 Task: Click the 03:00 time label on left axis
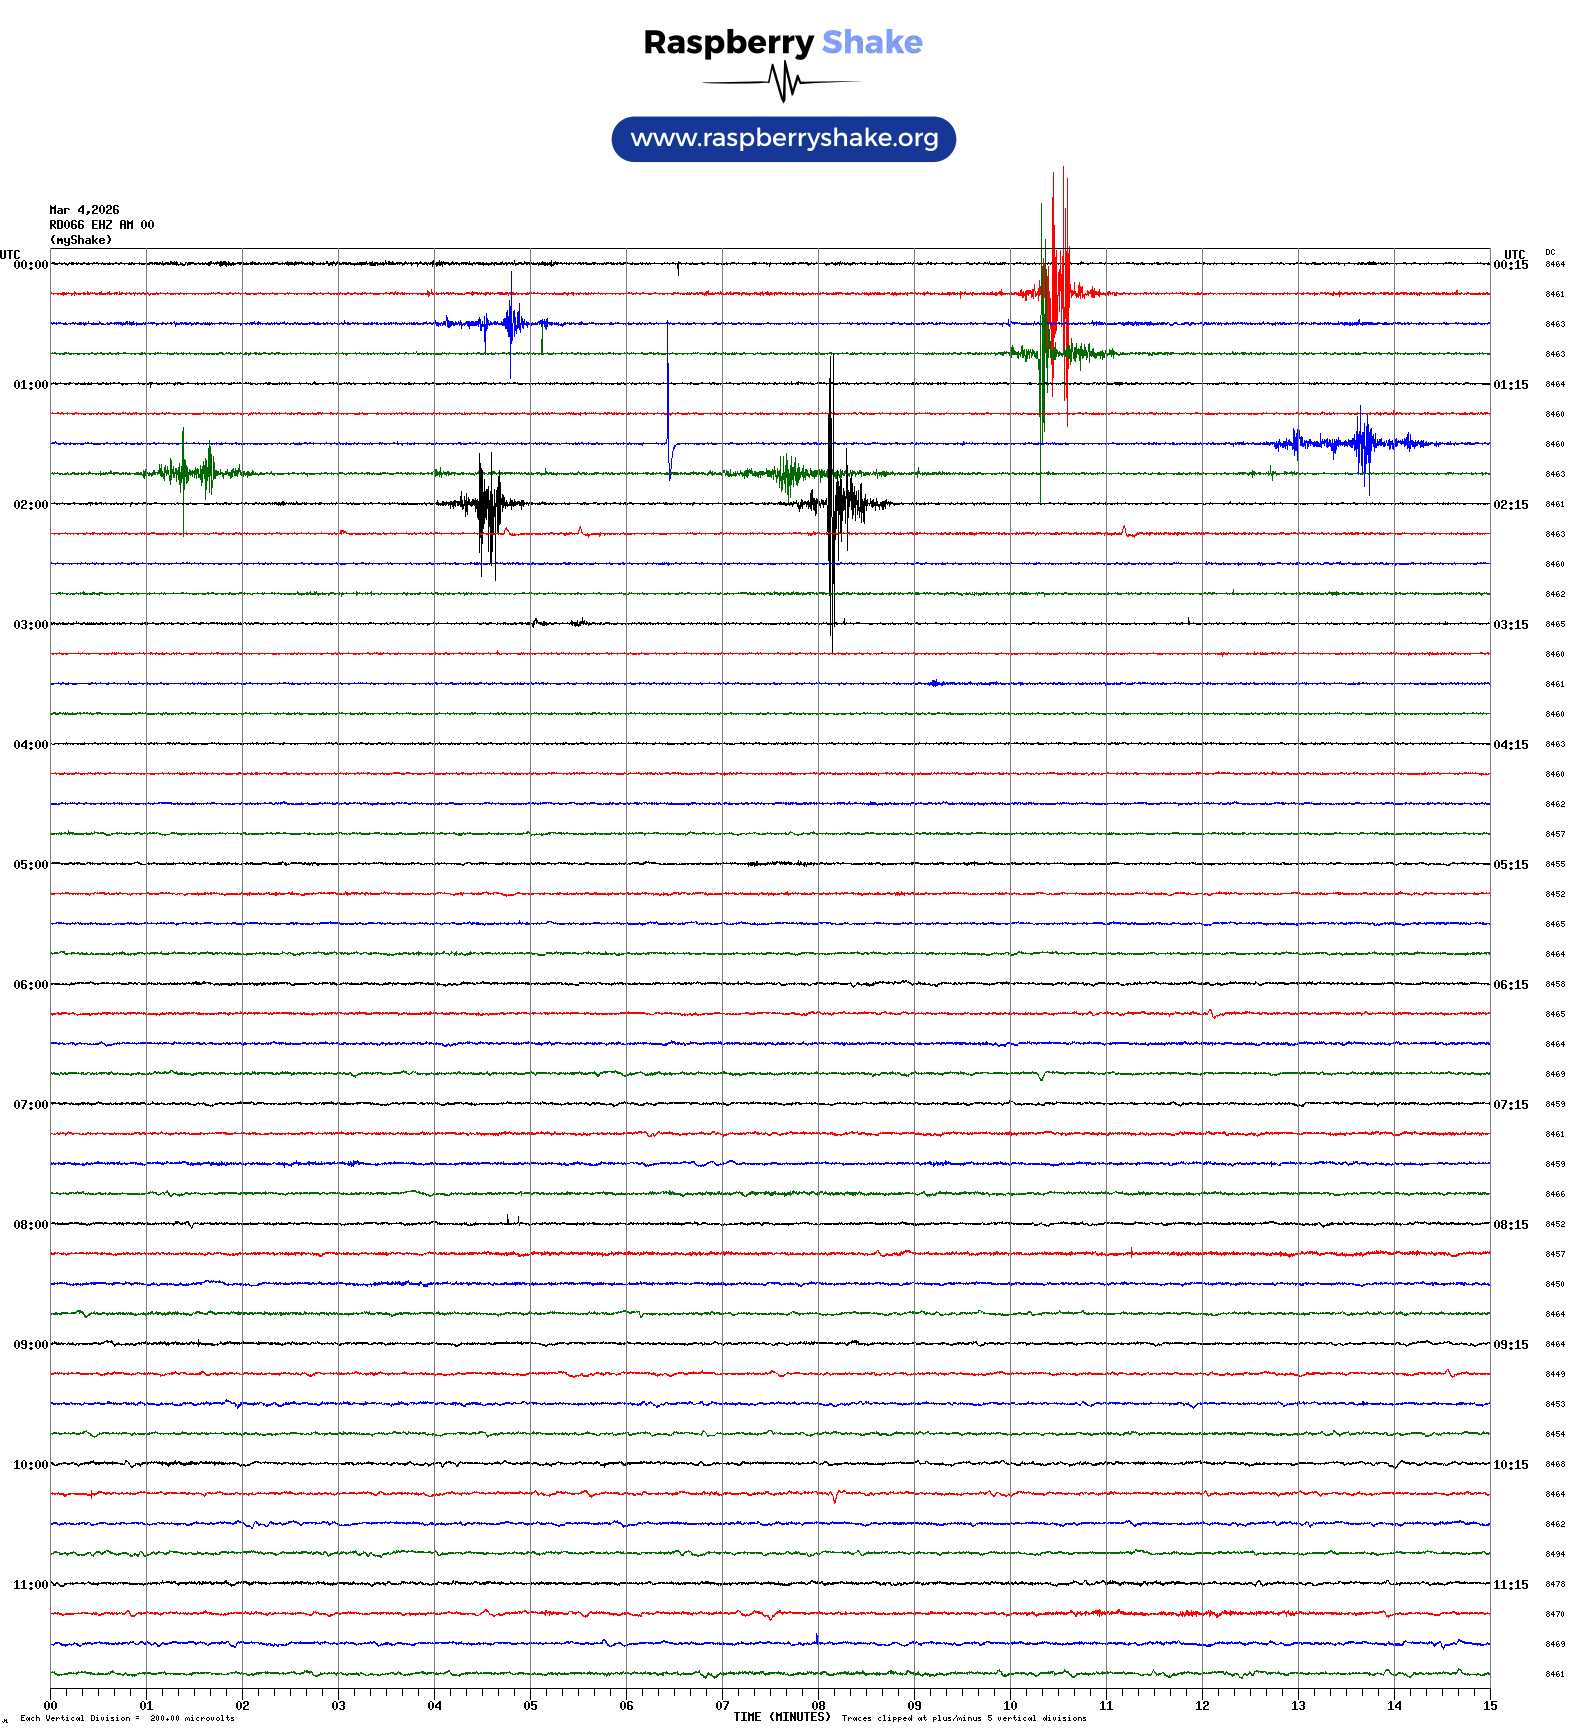coord(30,625)
